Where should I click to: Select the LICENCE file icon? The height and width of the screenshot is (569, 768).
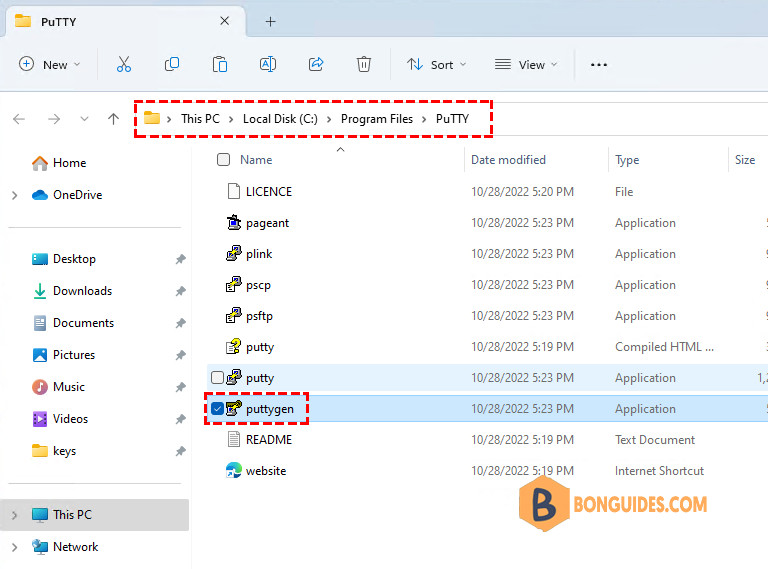tap(234, 191)
